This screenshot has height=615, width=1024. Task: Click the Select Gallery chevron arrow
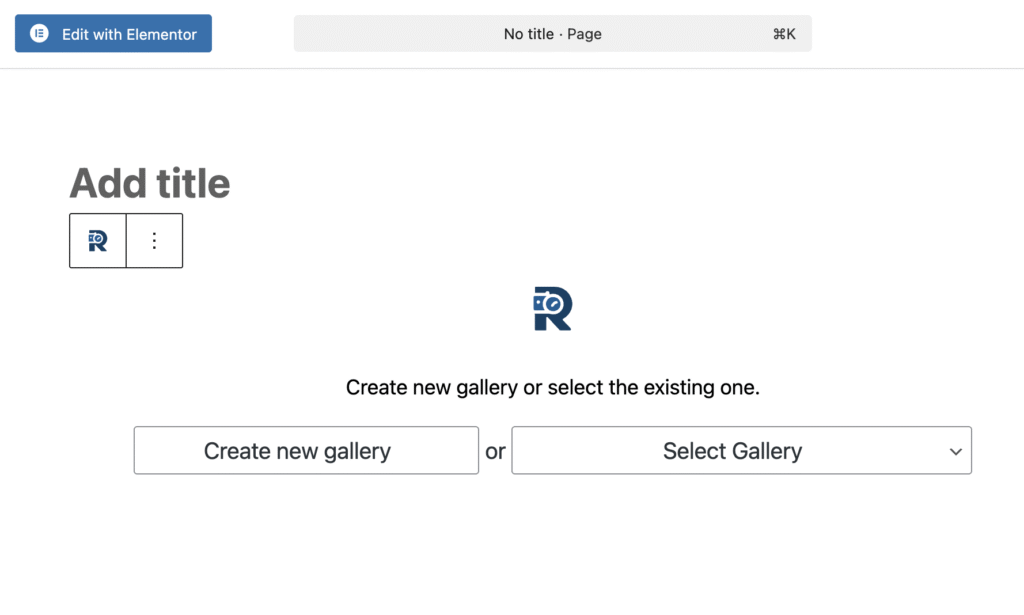click(954, 452)
